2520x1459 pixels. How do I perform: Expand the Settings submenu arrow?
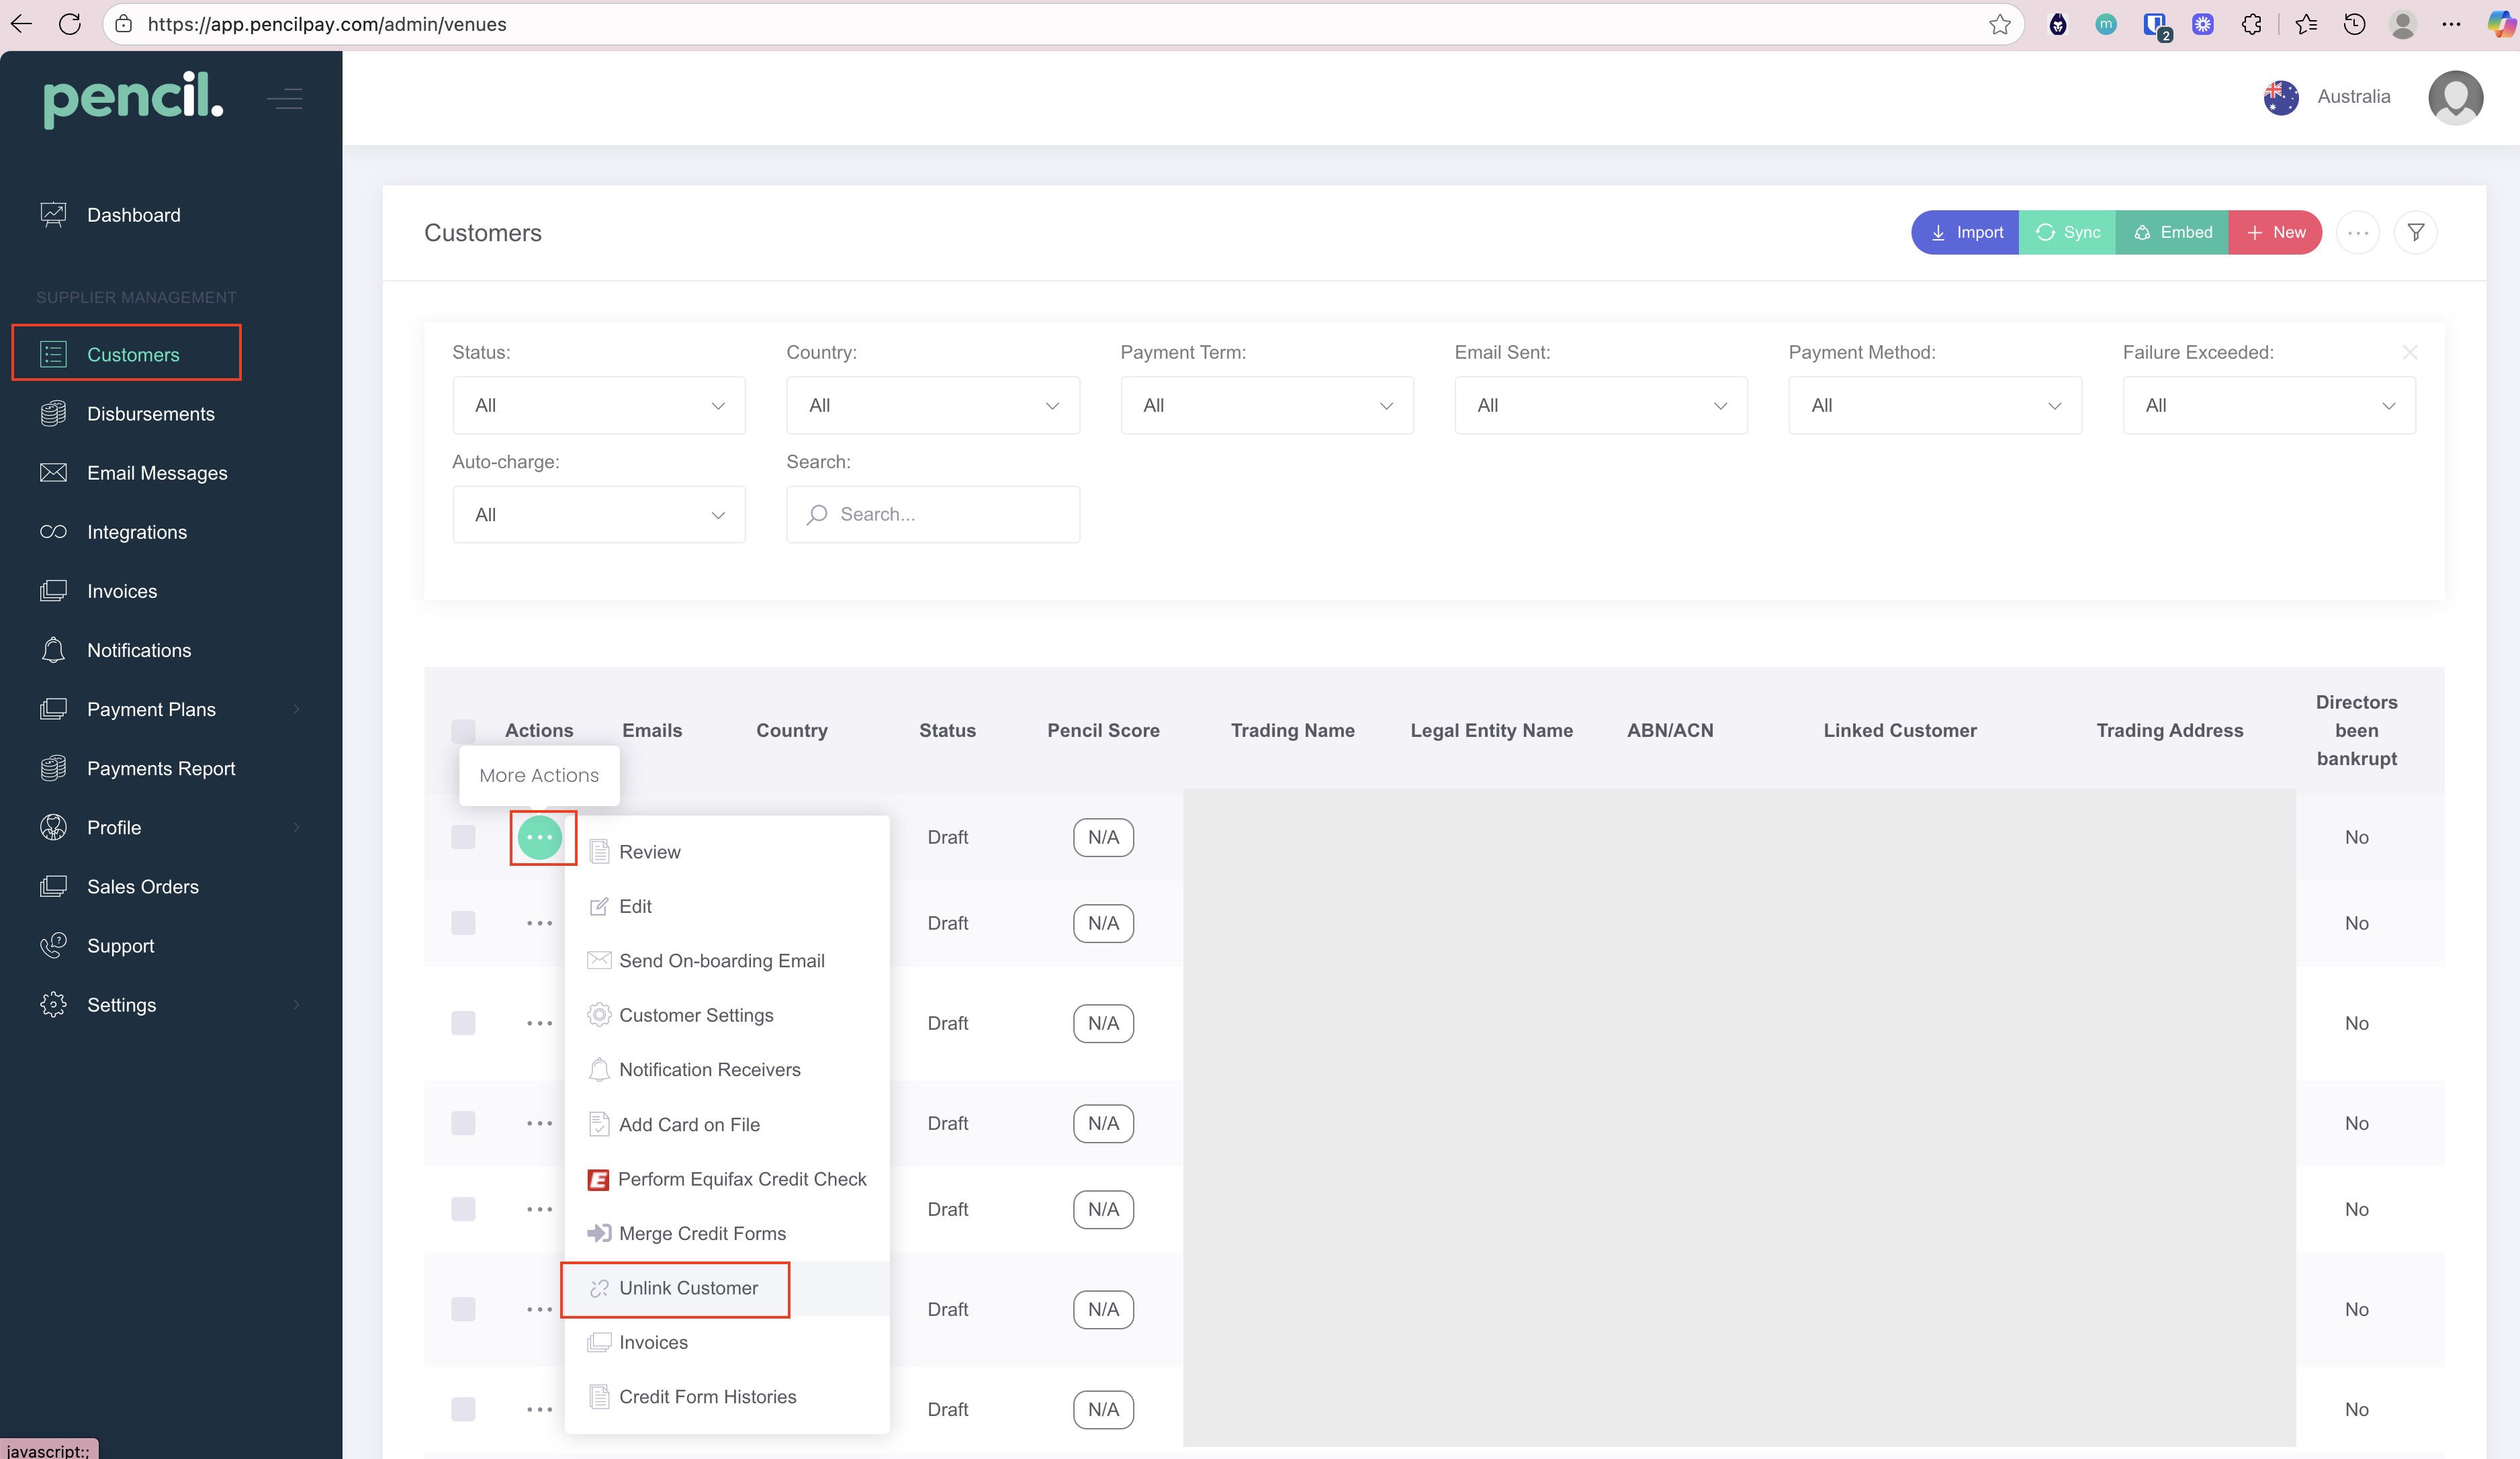296,1004
